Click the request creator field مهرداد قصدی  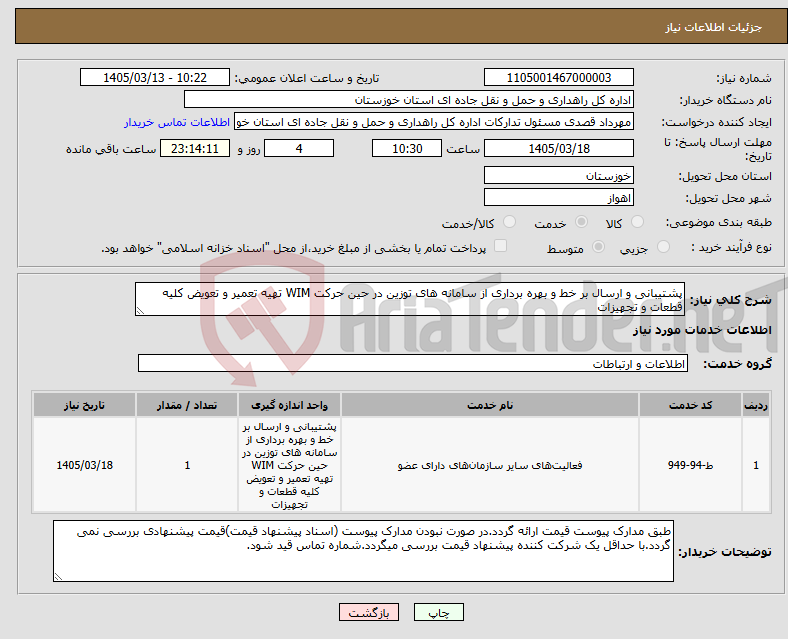click(434, 122)
